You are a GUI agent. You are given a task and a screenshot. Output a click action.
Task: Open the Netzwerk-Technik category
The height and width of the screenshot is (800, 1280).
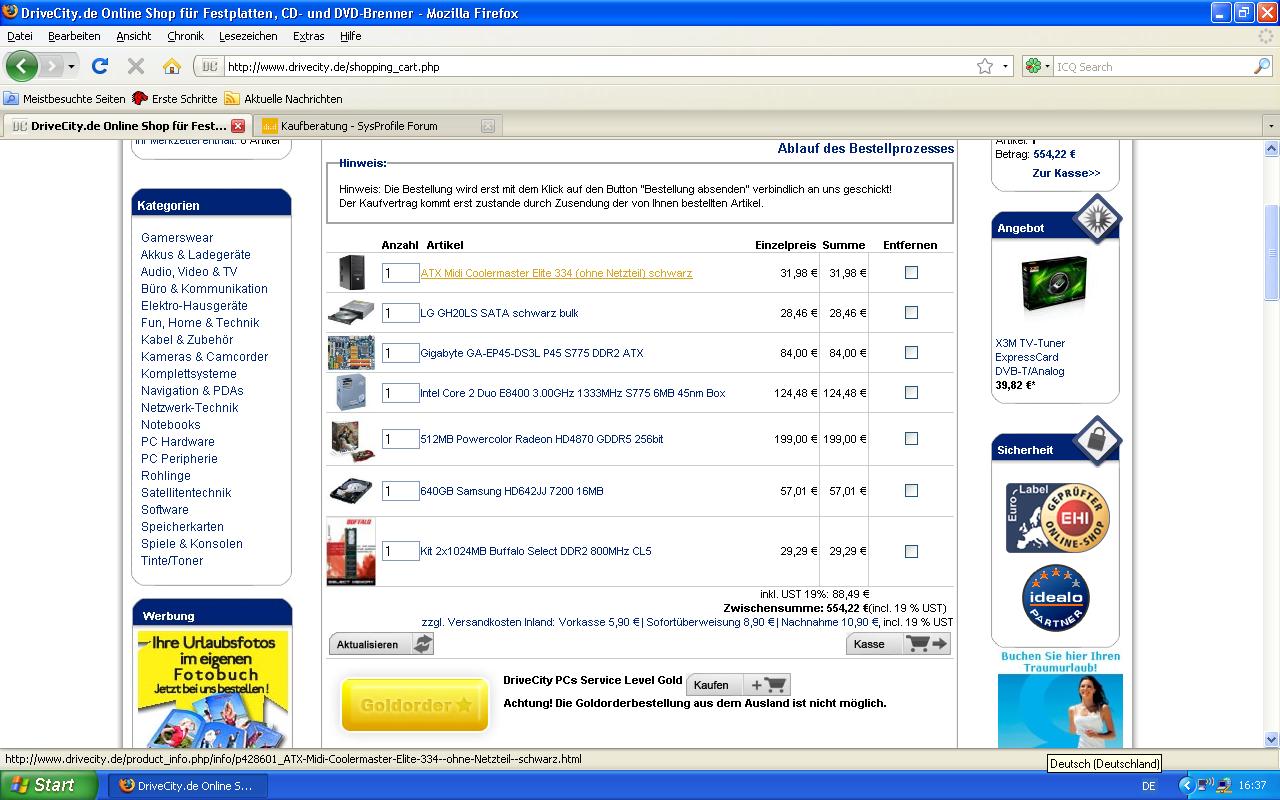(x=190, y=408)
